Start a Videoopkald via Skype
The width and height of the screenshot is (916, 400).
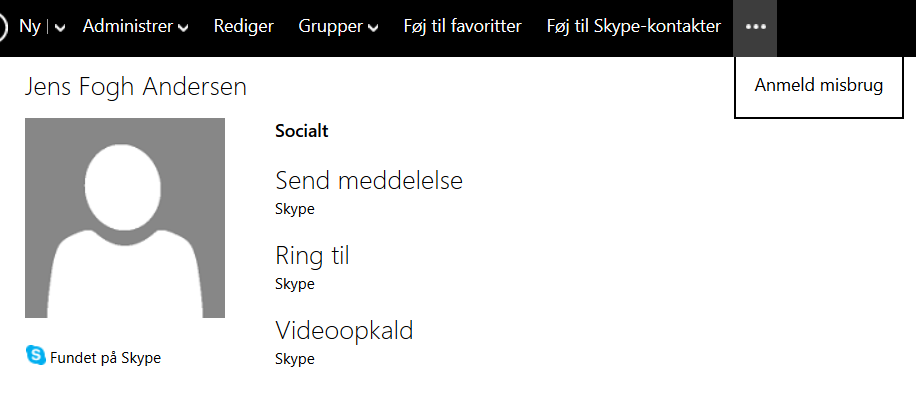(x=344, y=331)
